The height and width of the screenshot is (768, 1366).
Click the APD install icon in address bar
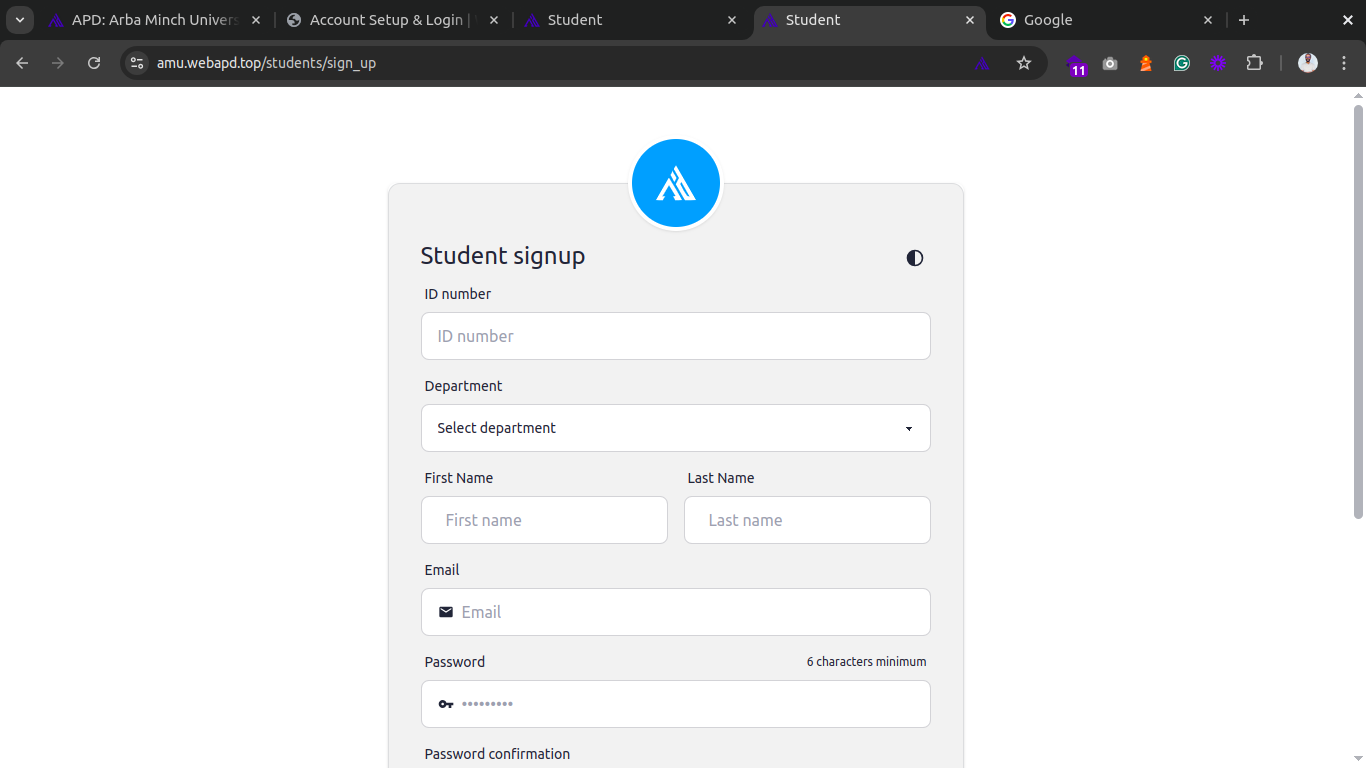coord(983,63)
